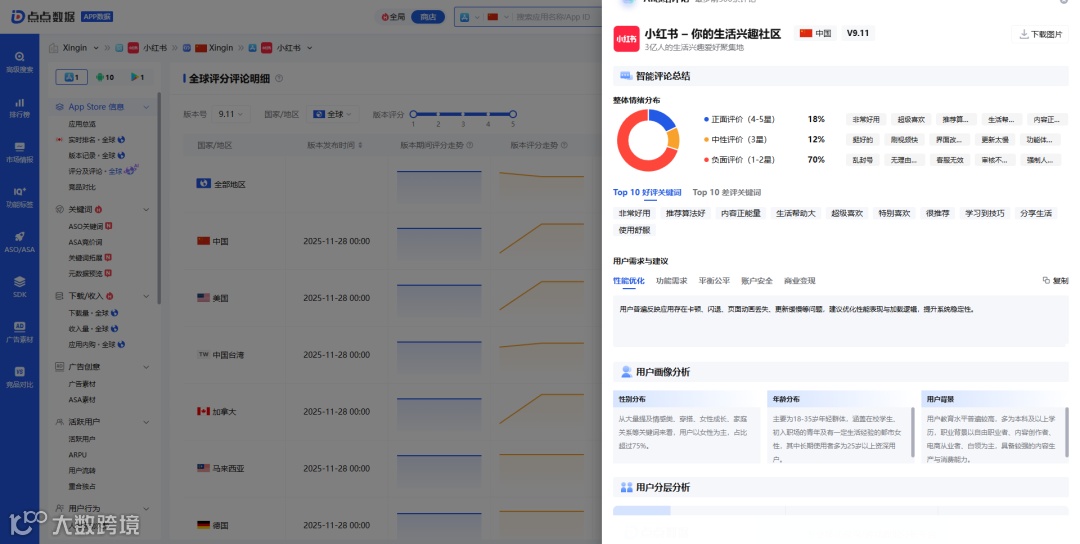Click the 用户画像分析 section icon
This screenshot has height=544, width=1080.
626,372
